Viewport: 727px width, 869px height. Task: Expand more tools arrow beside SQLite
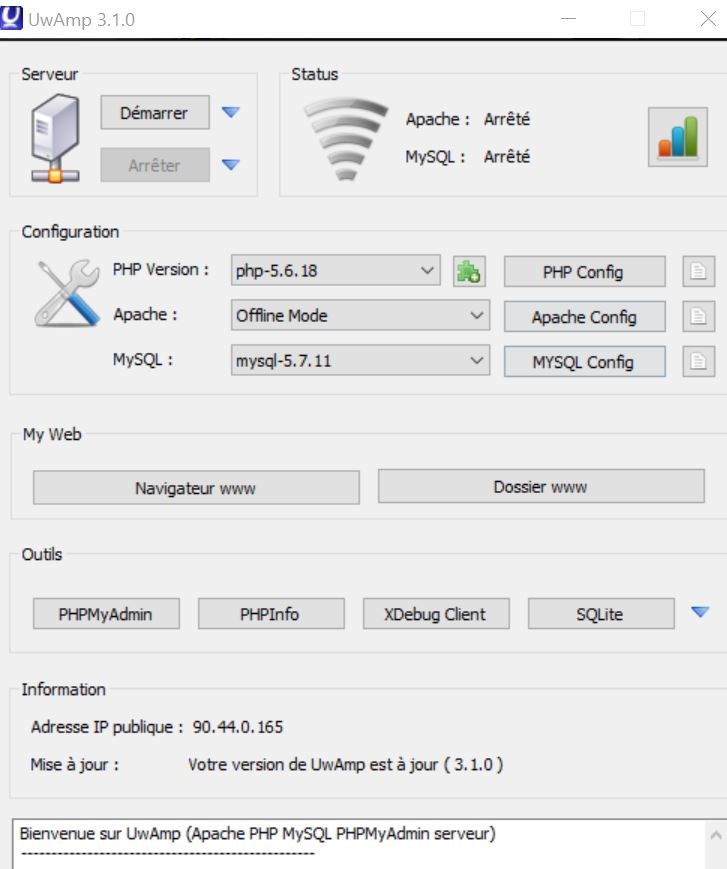700,612
